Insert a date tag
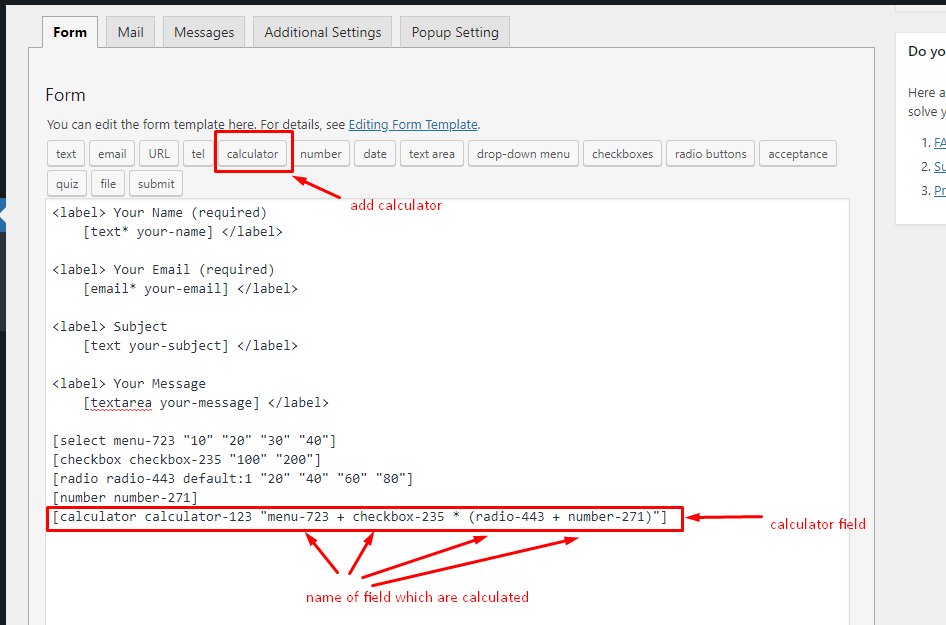This screenshot has width=946, height=625. [375, 154]
